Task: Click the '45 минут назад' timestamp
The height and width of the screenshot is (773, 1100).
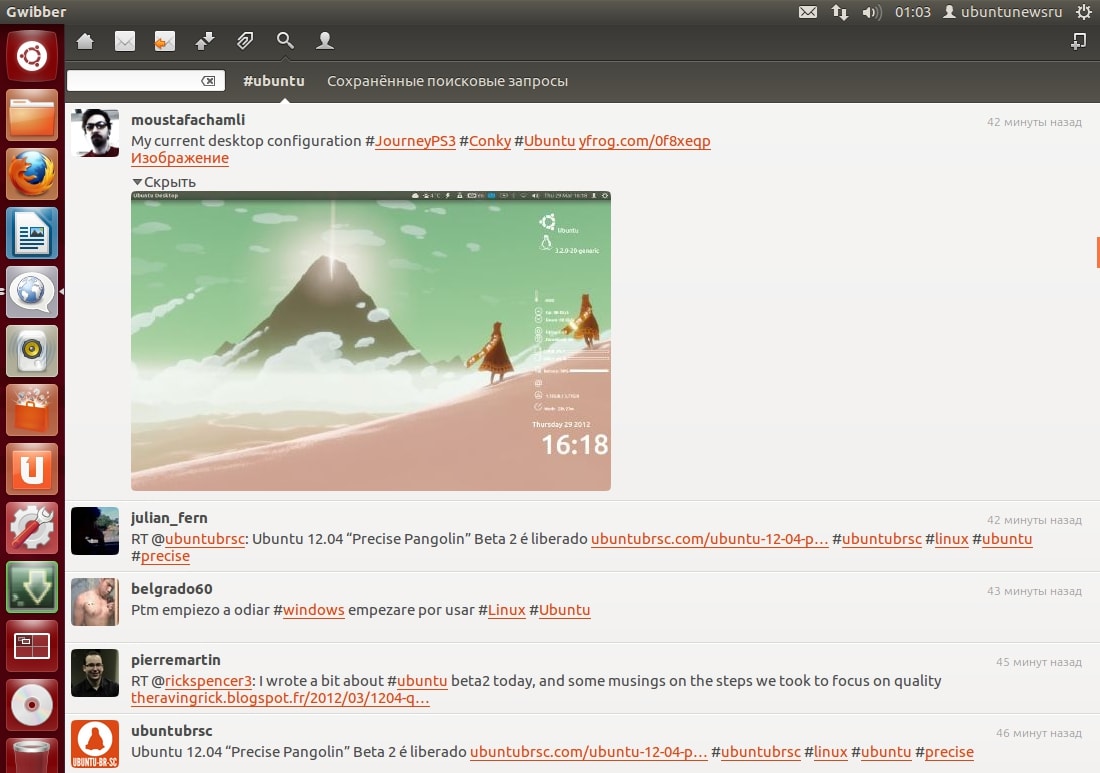Action: coord(1038,661)
